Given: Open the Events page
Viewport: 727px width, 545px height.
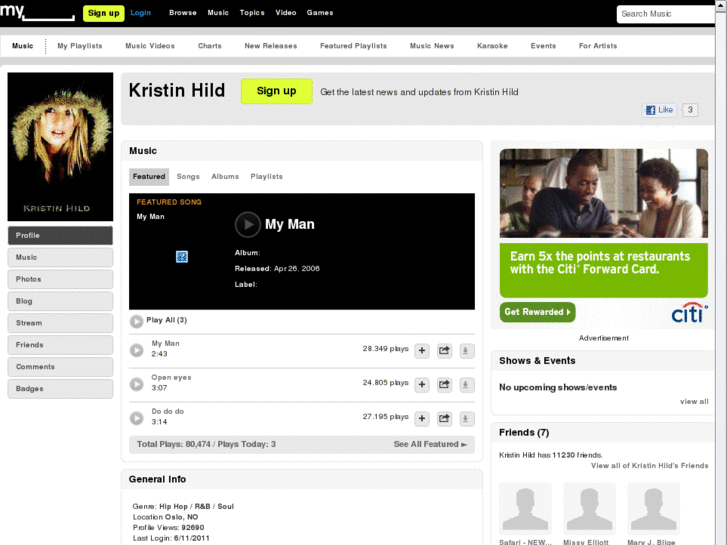Looking at the screenshot, I should pyautogui.click(x=543, y=46).
